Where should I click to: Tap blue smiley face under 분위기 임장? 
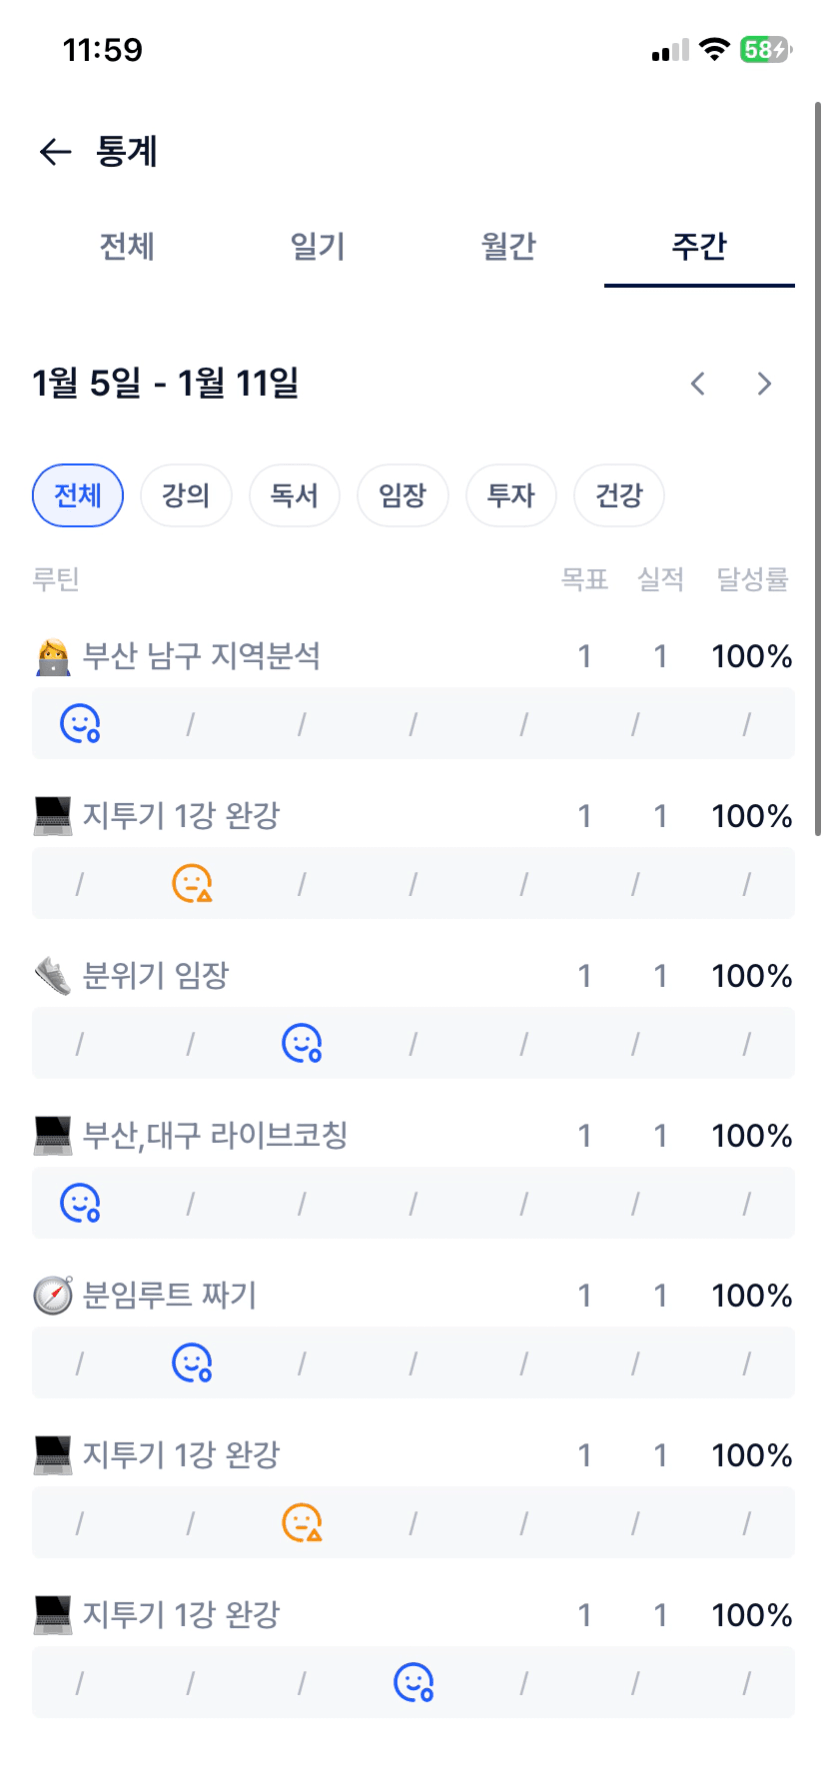(x=302, y=1043)
